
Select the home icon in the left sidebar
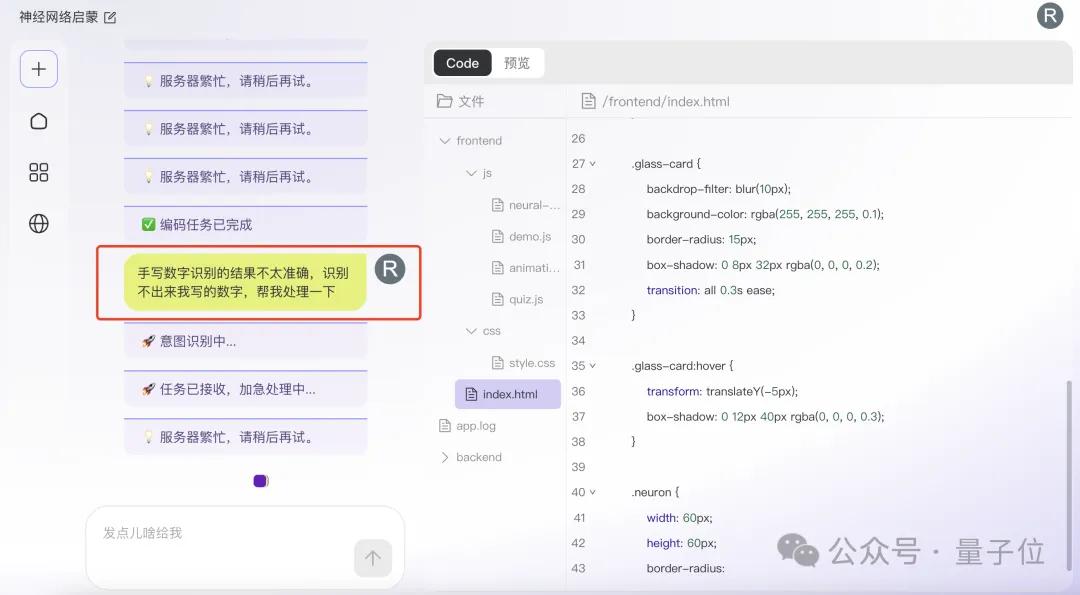pyautogui.click(x=38, y=120)
